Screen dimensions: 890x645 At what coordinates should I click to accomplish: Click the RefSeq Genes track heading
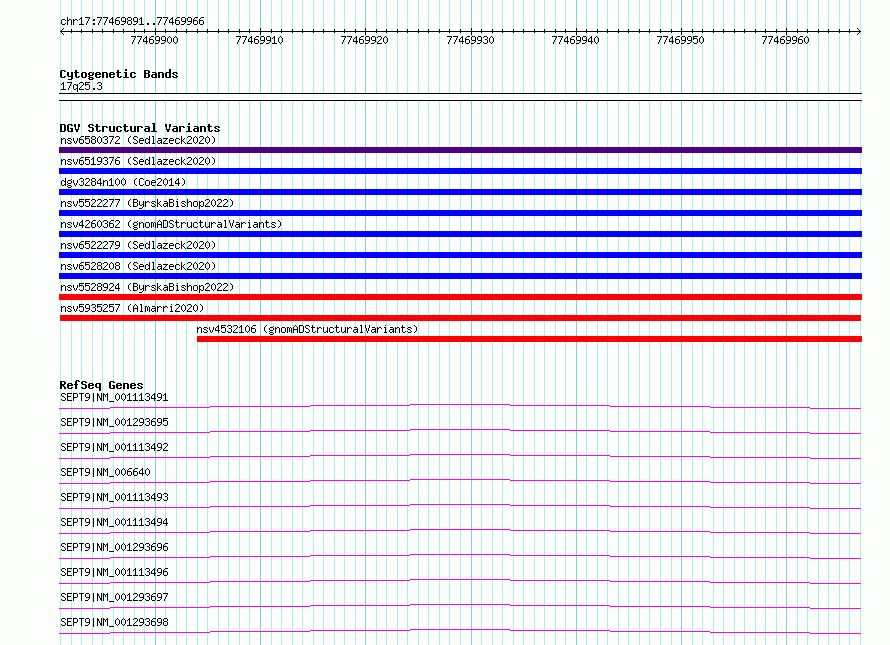(x=101, y=385)
